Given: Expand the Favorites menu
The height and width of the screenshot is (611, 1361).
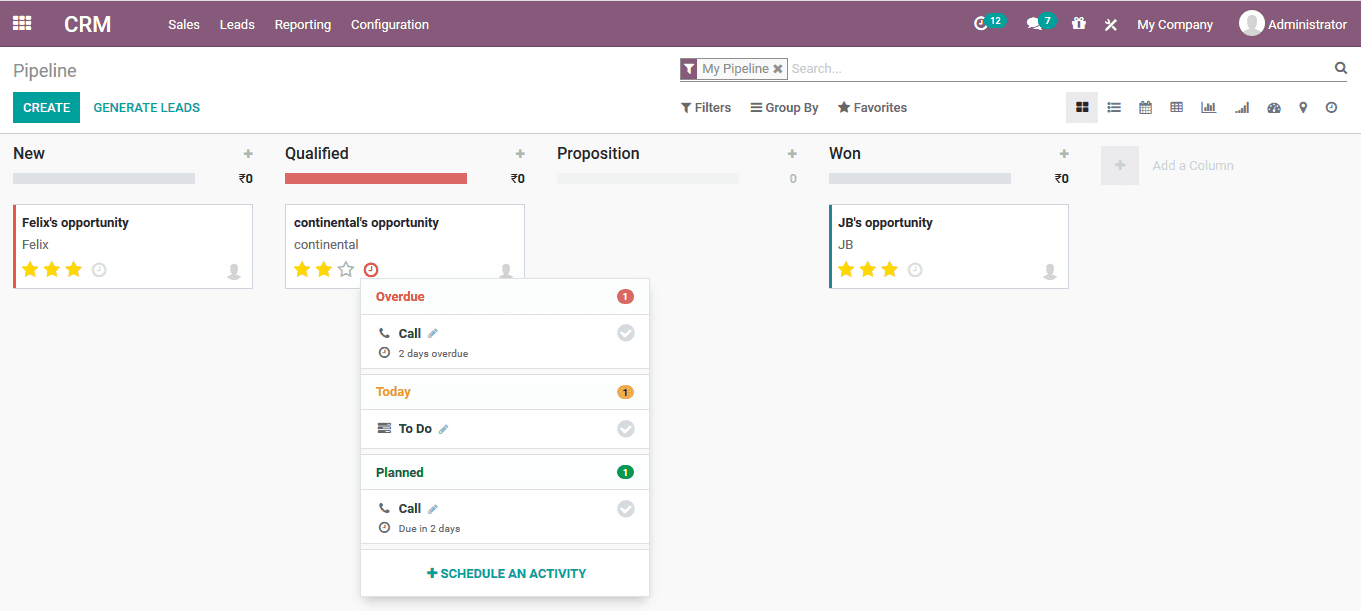Looking at the screenshot, I should [x=871, y=107].
